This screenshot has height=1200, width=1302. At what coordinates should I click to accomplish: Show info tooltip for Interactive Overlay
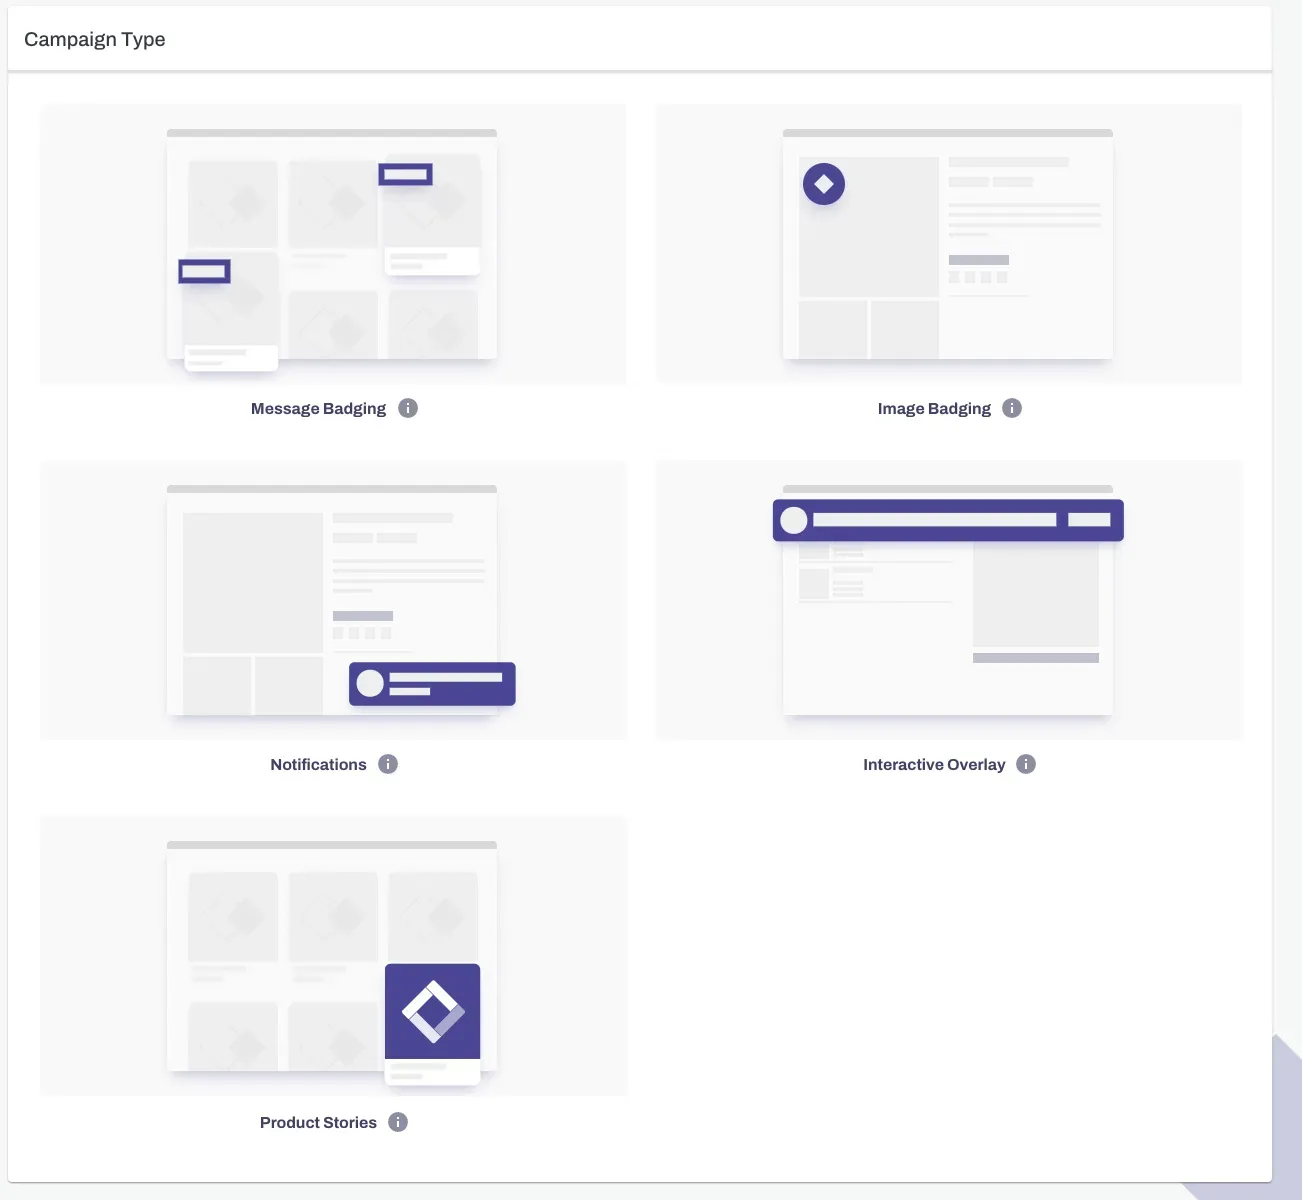(1026, 764)
